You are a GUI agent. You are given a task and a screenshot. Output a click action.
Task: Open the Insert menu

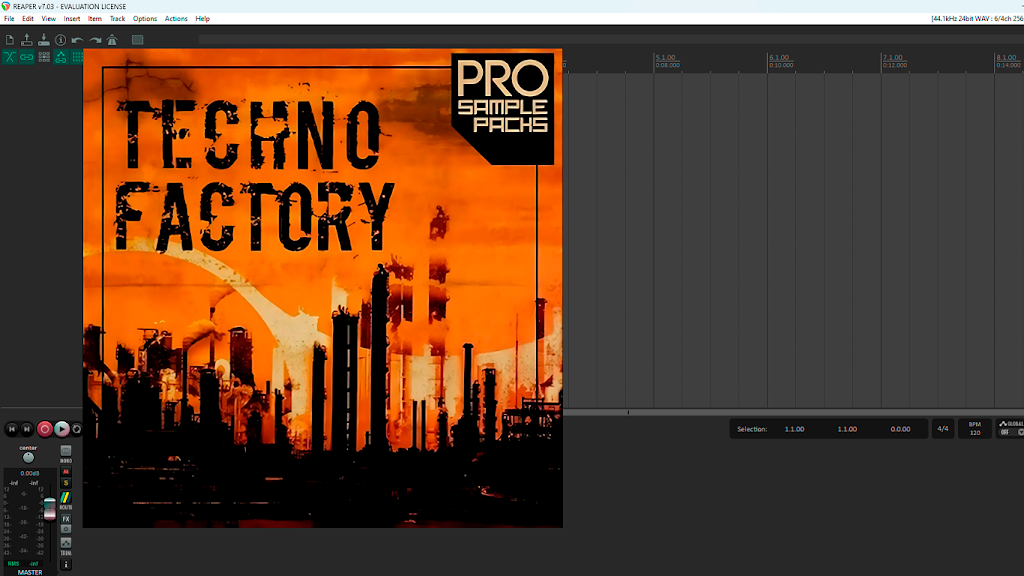72,19
